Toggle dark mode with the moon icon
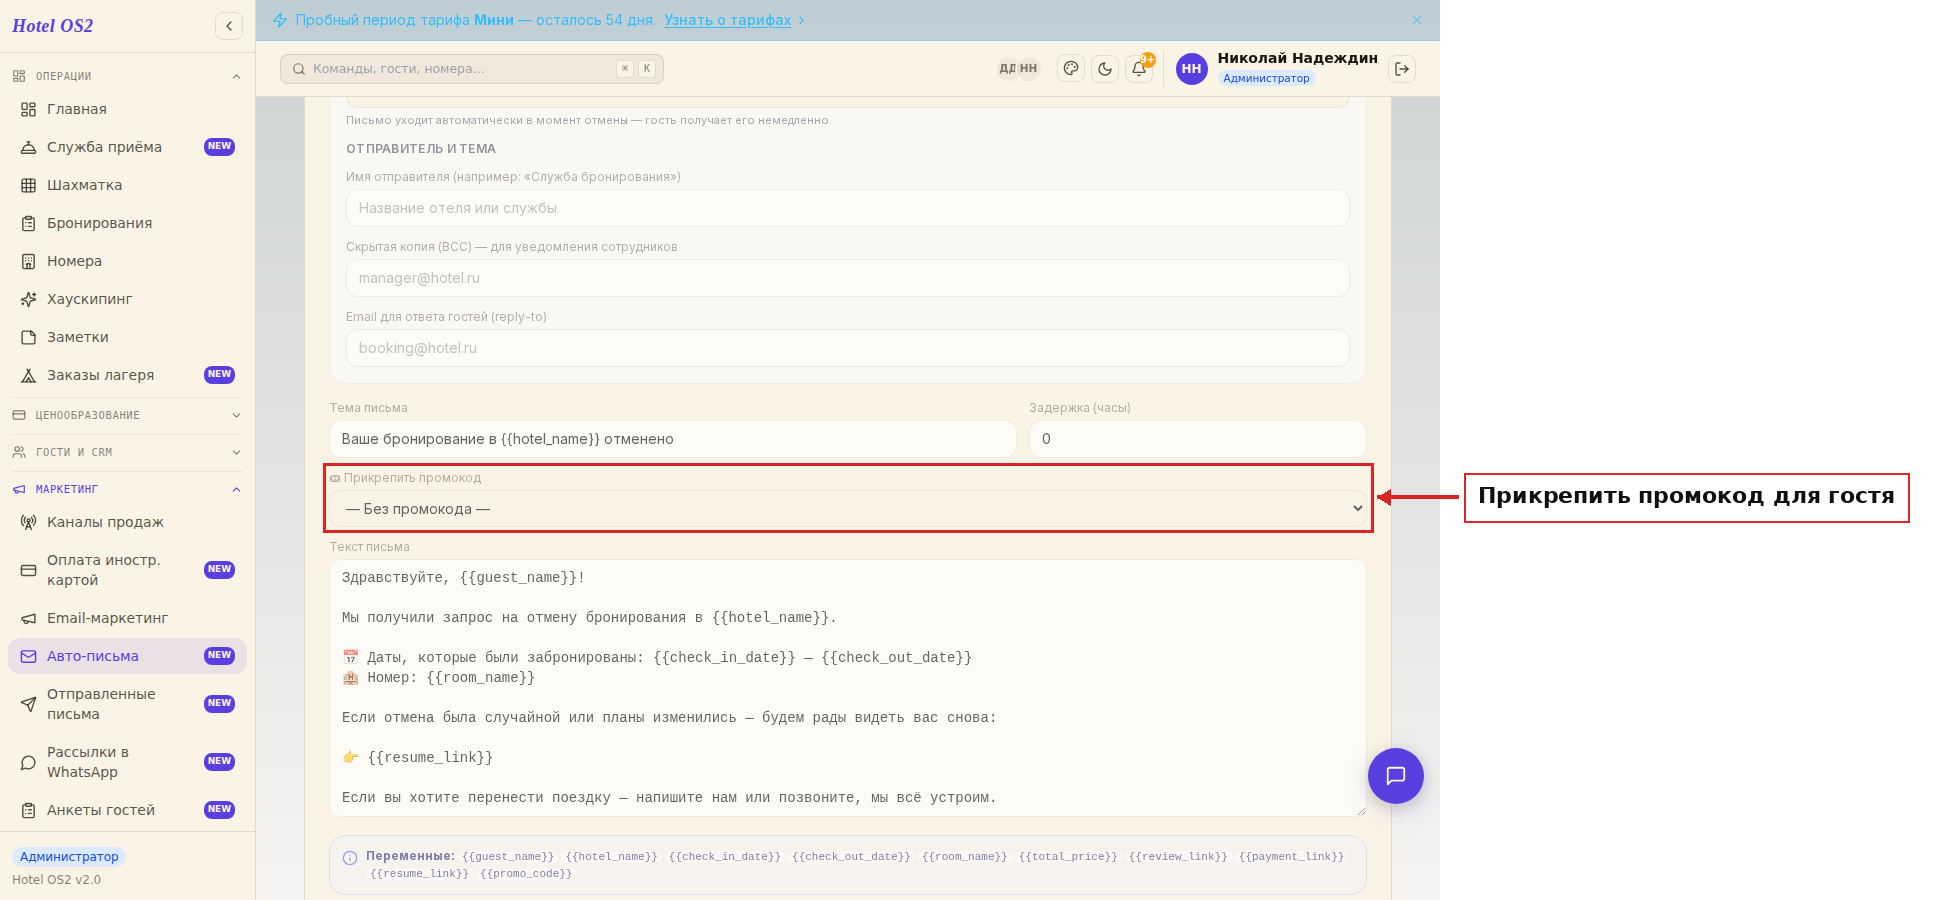Image resolution: width=1933 pixels, height=900 pixels. (x=1105, y=68)
